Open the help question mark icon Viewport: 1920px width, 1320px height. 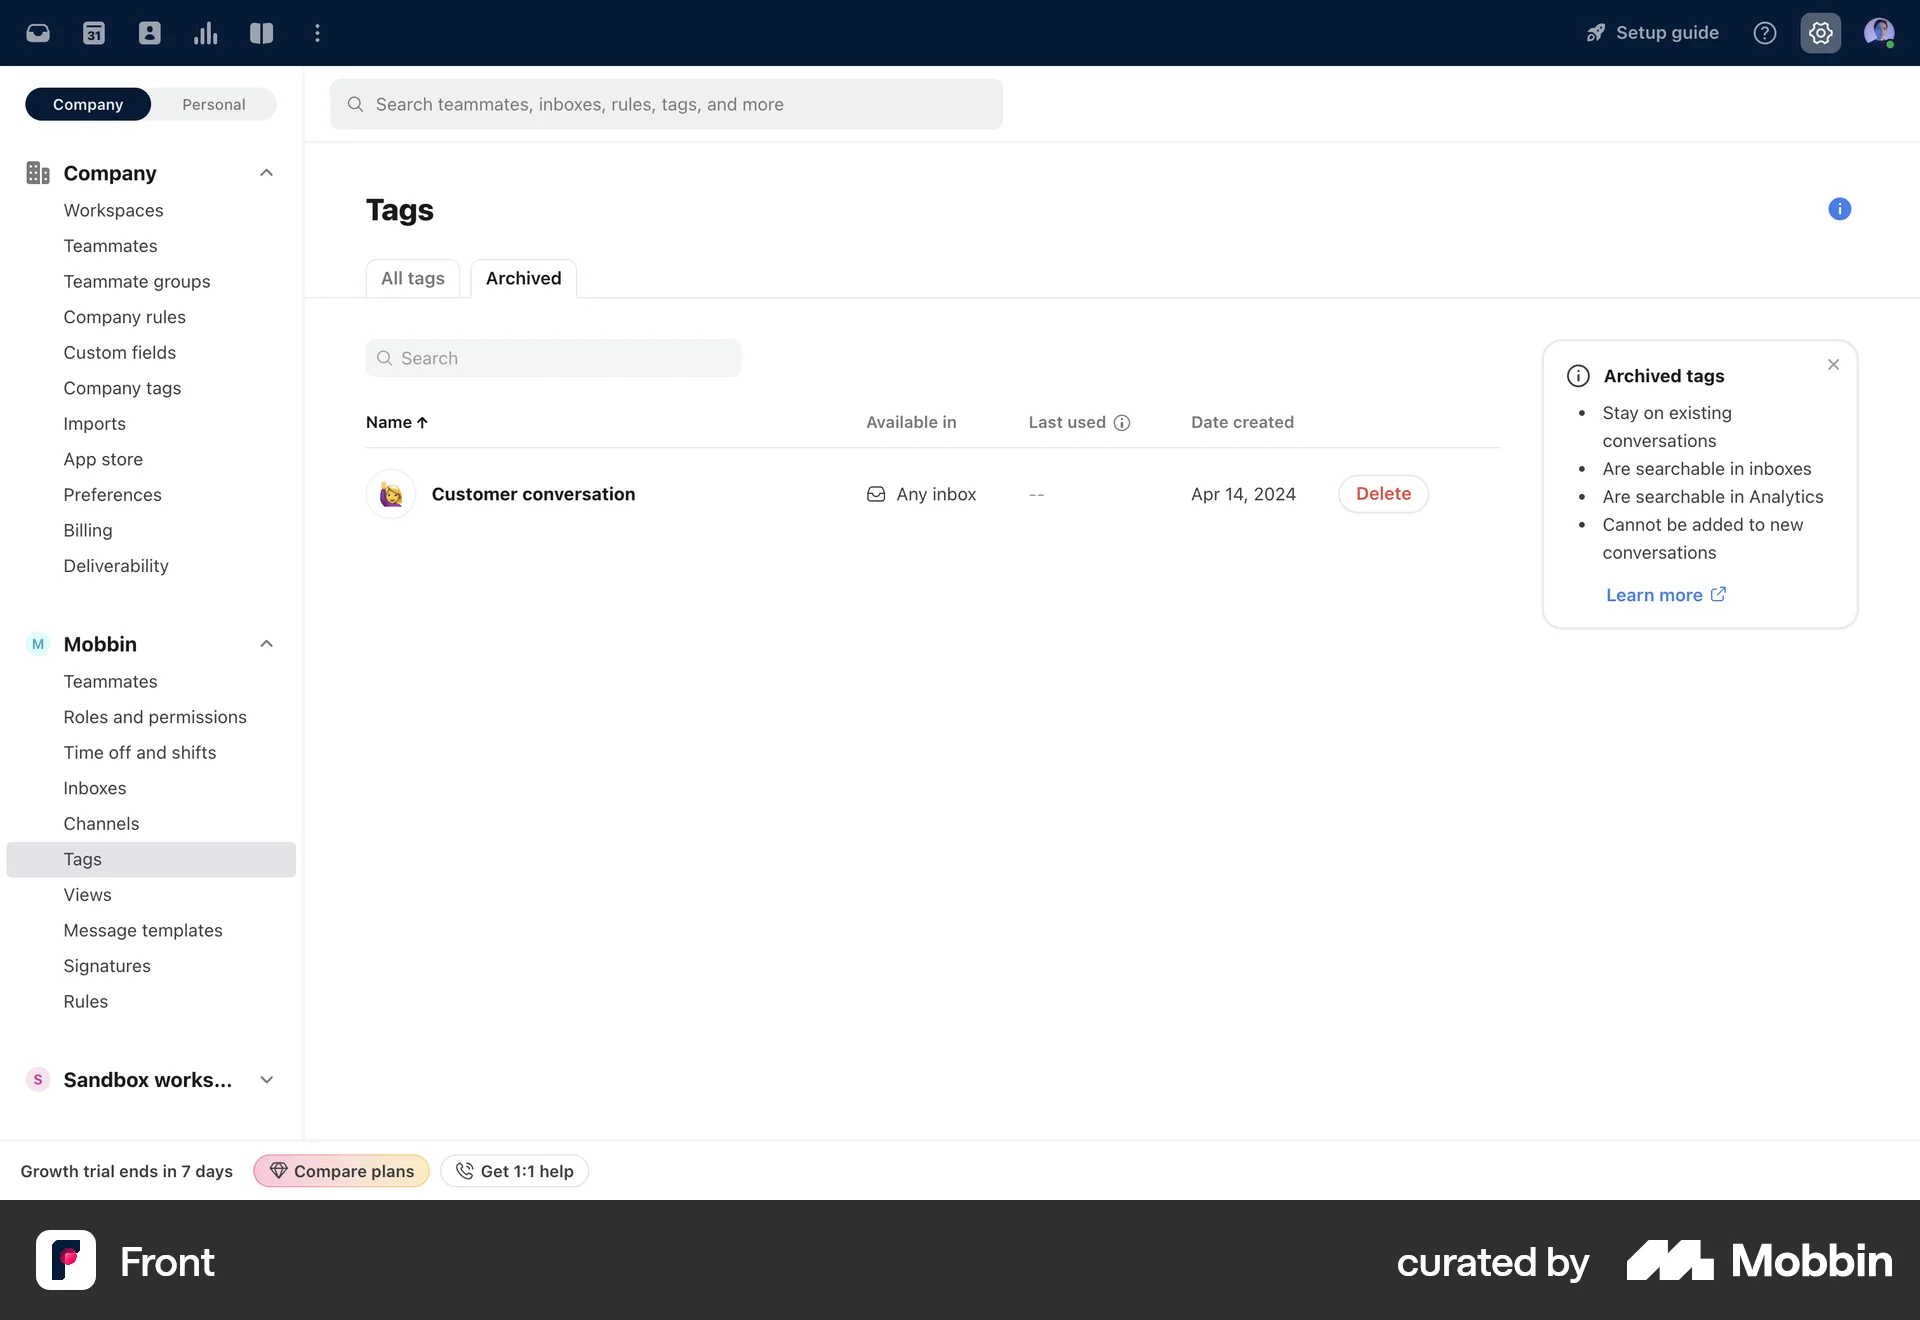1765,33
